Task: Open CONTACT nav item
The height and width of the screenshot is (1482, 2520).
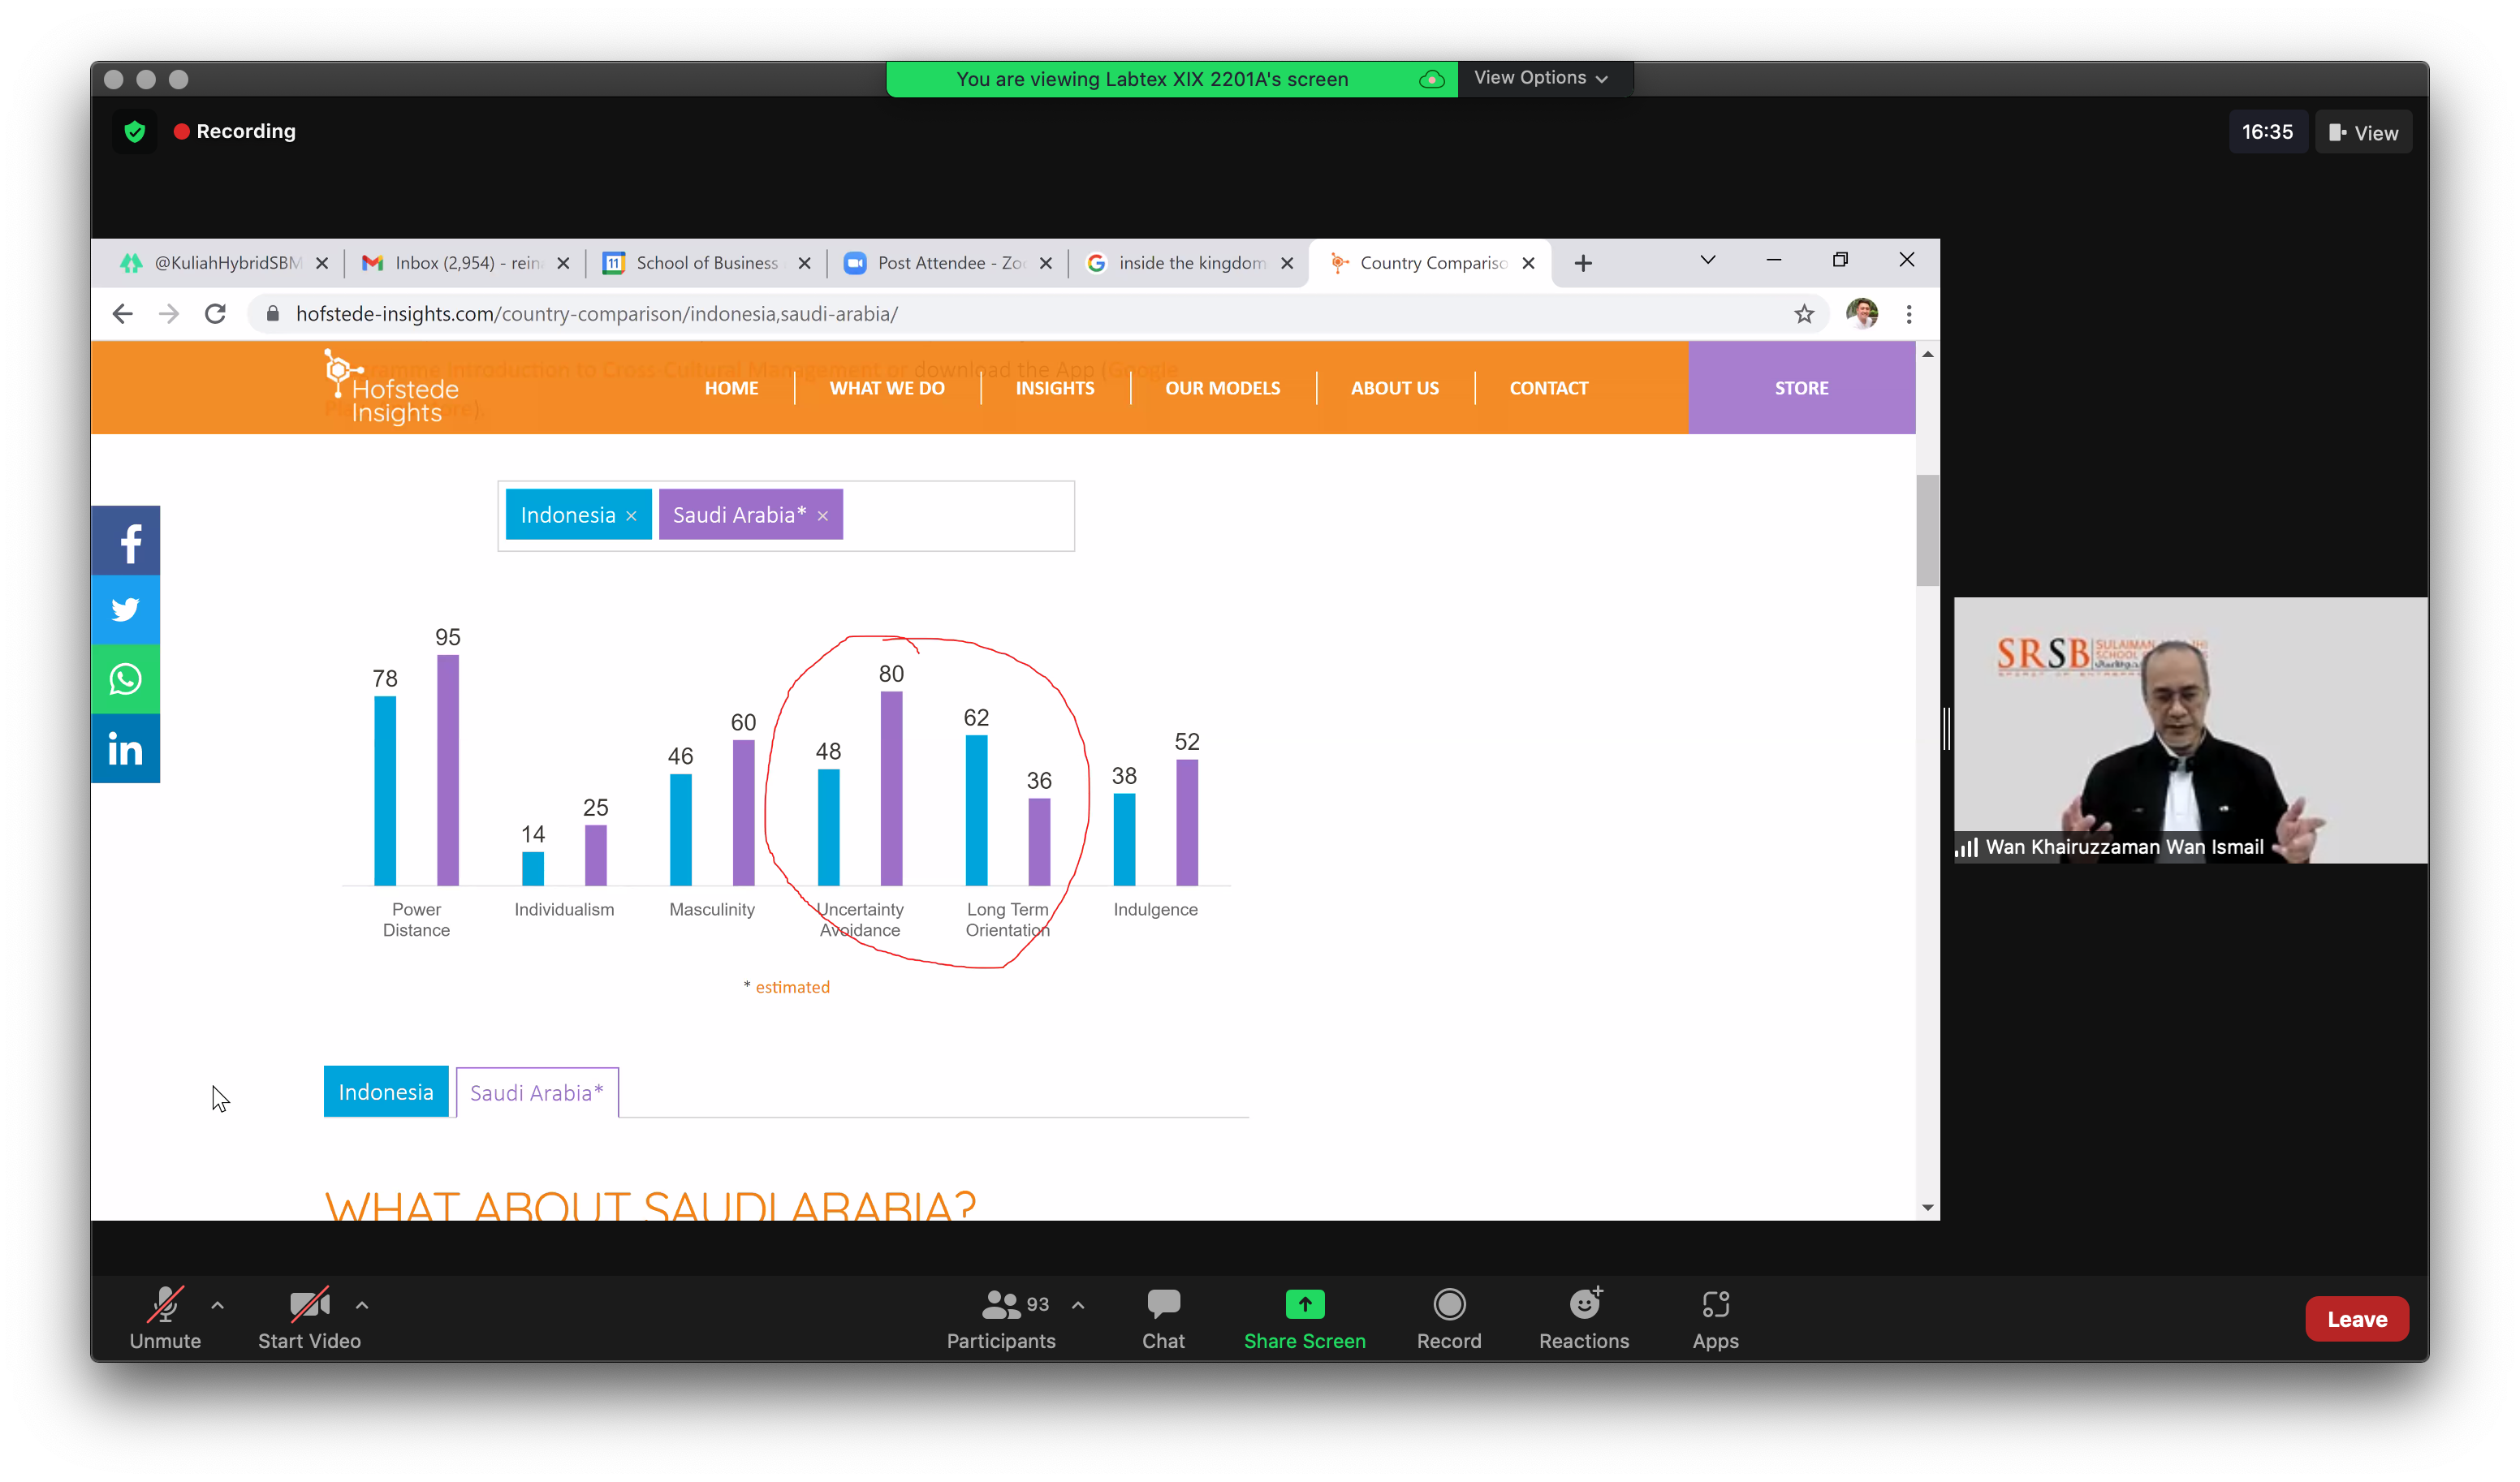Action: (x=1548, y=388)
